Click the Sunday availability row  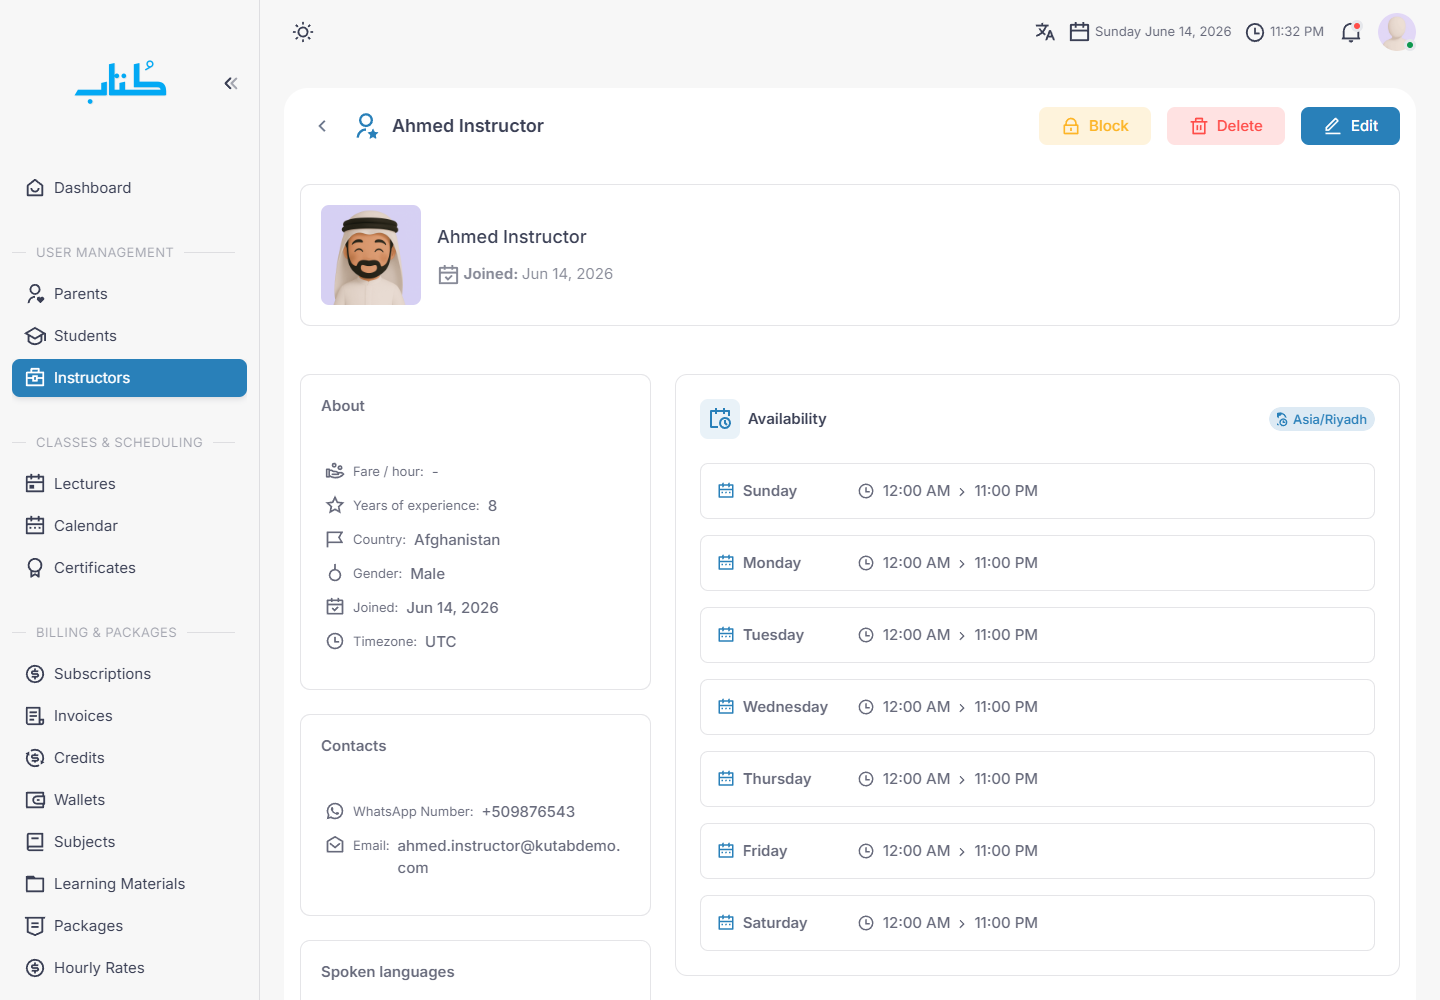coord(1037,491)
